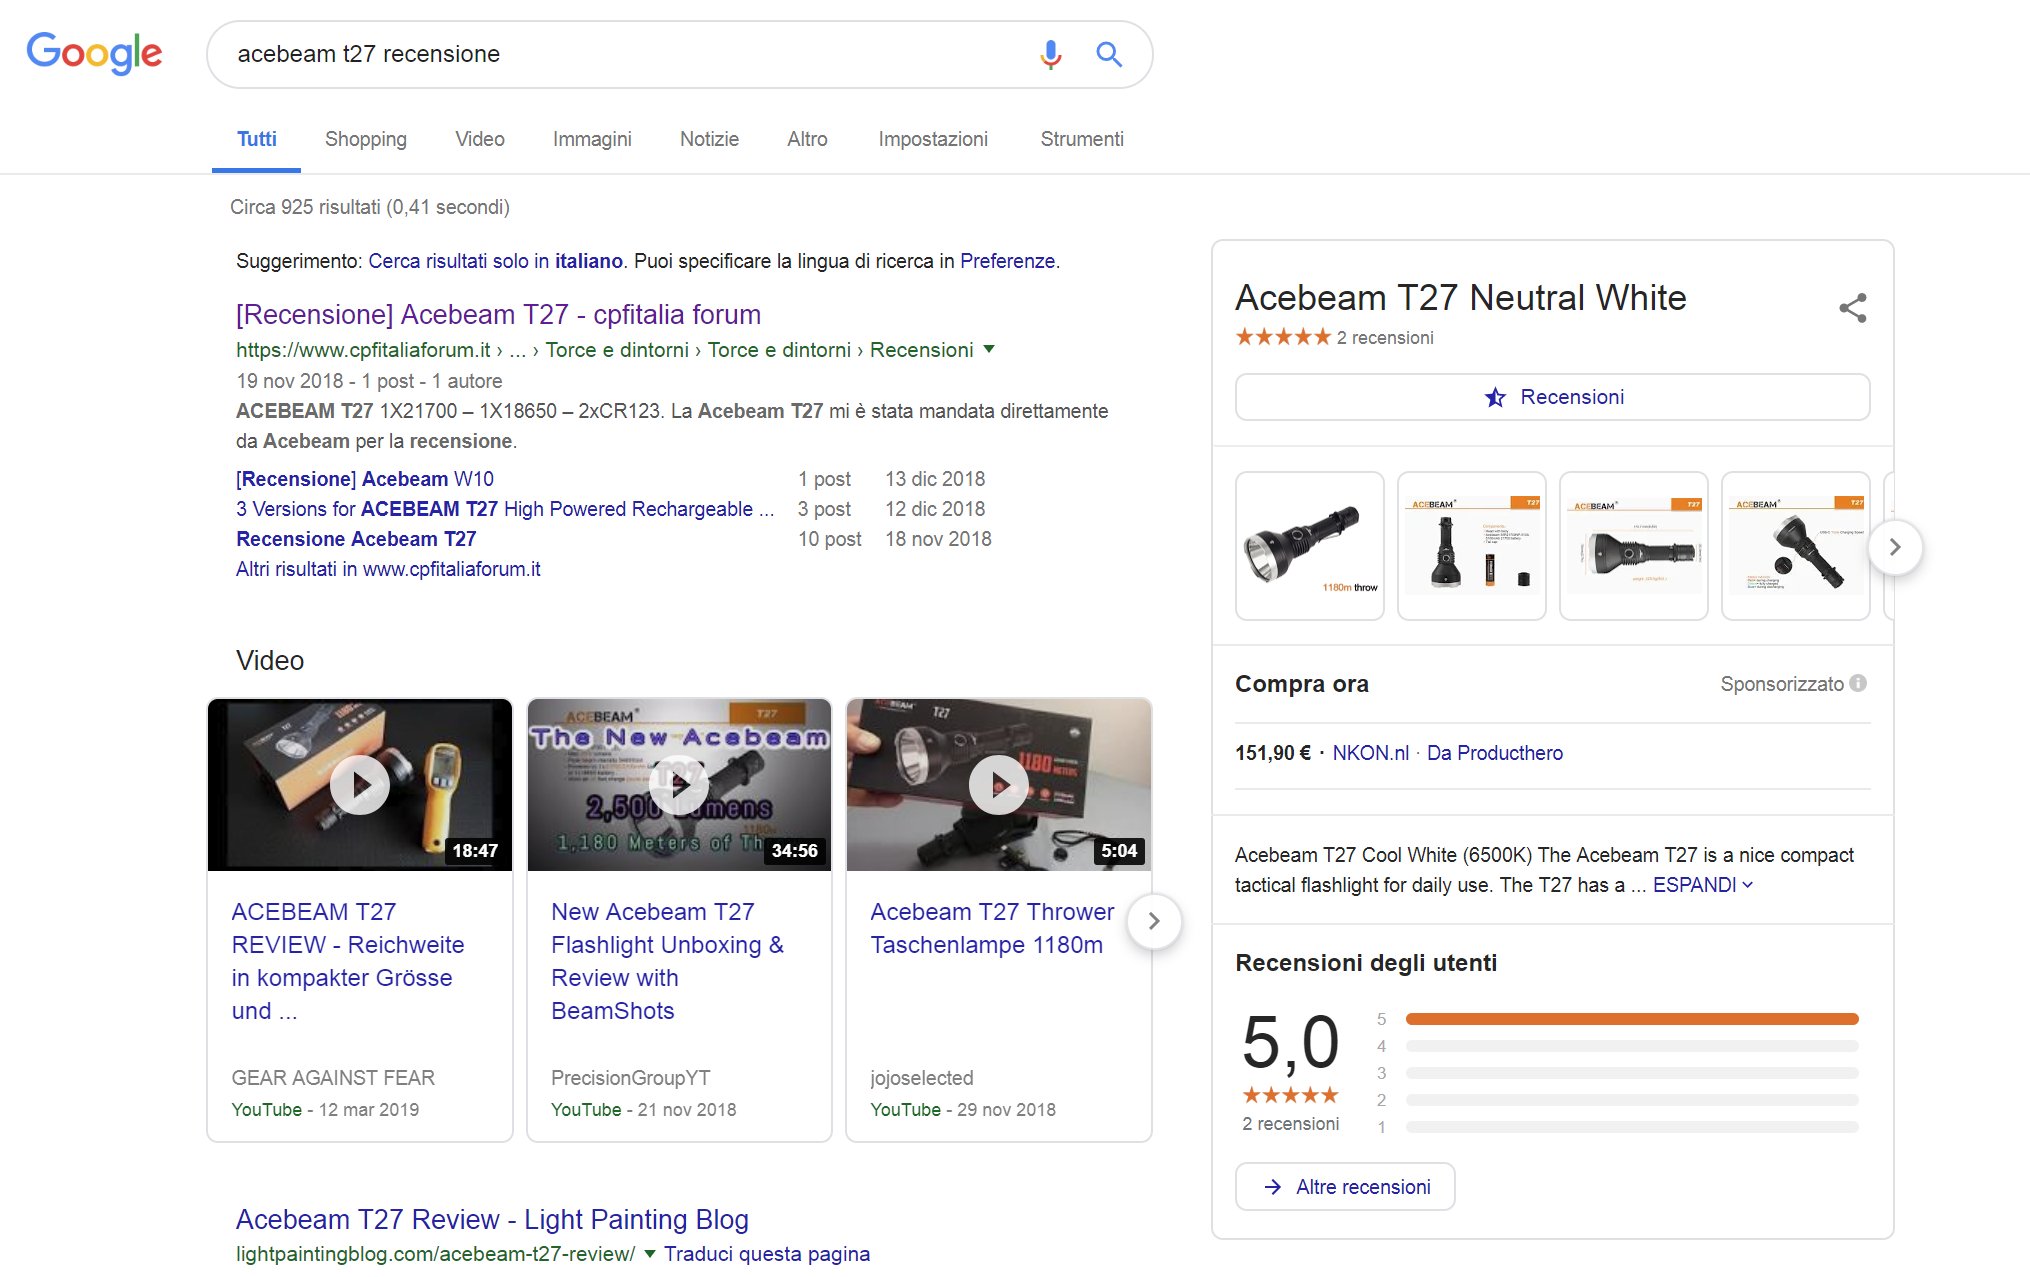Click Cerca risultati solo in italiano
This screenshot has width=2030, height=1277.
point(496,261)
